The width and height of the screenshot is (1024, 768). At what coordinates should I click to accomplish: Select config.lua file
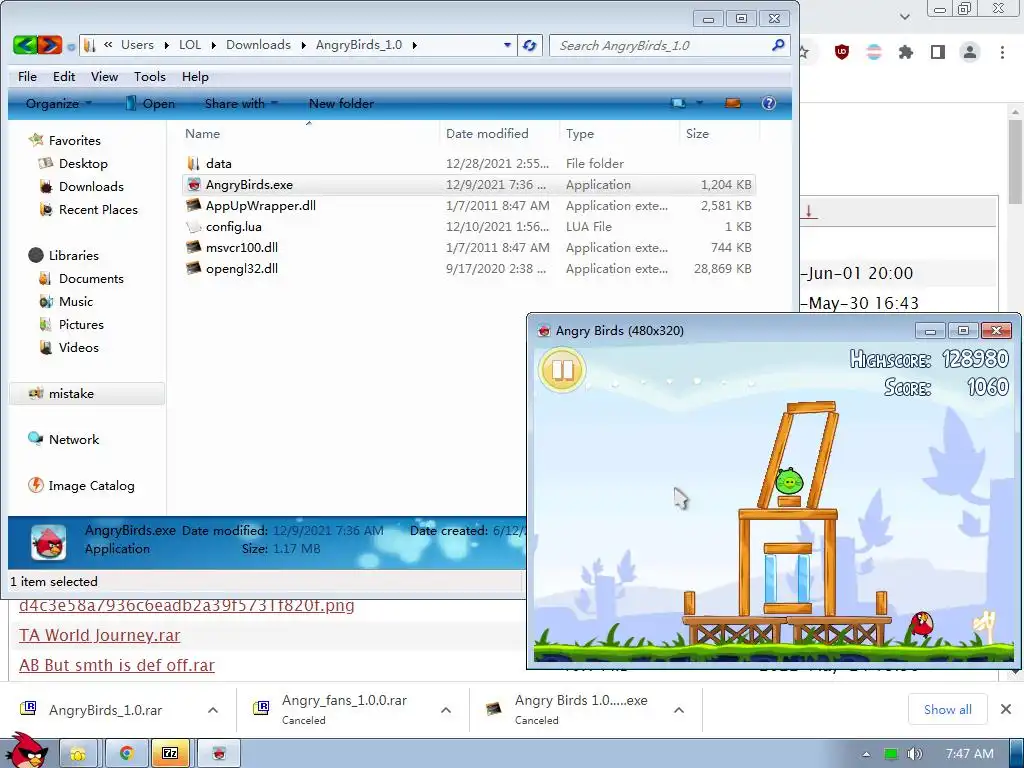pyautogui.click(x=233, y=227)
